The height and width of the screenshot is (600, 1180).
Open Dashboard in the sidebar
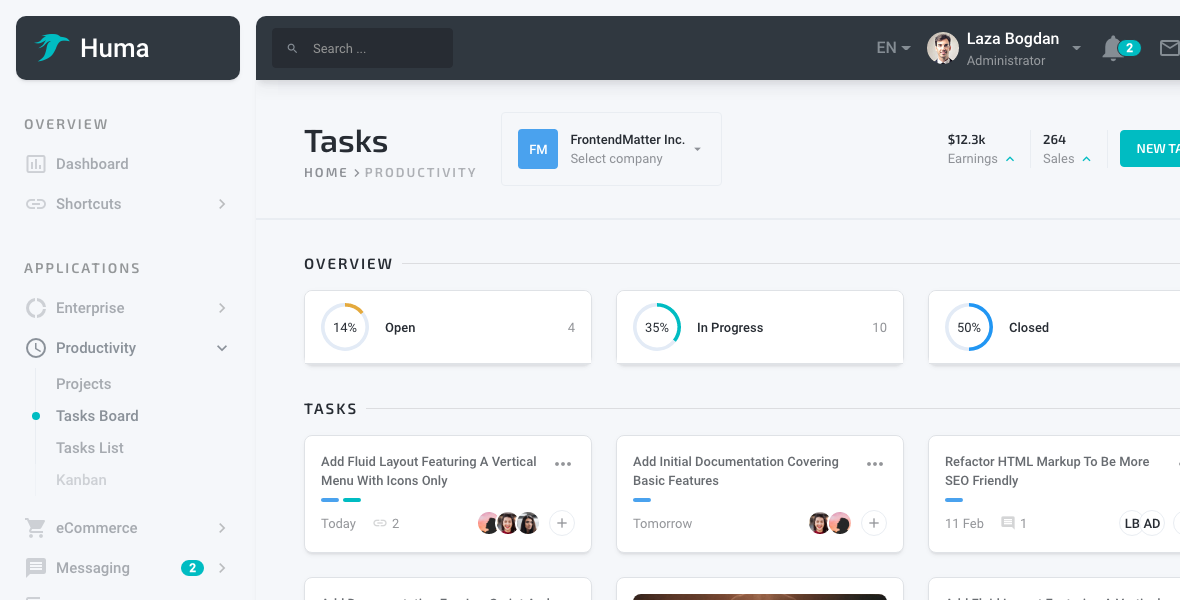[x=92, y=163]
